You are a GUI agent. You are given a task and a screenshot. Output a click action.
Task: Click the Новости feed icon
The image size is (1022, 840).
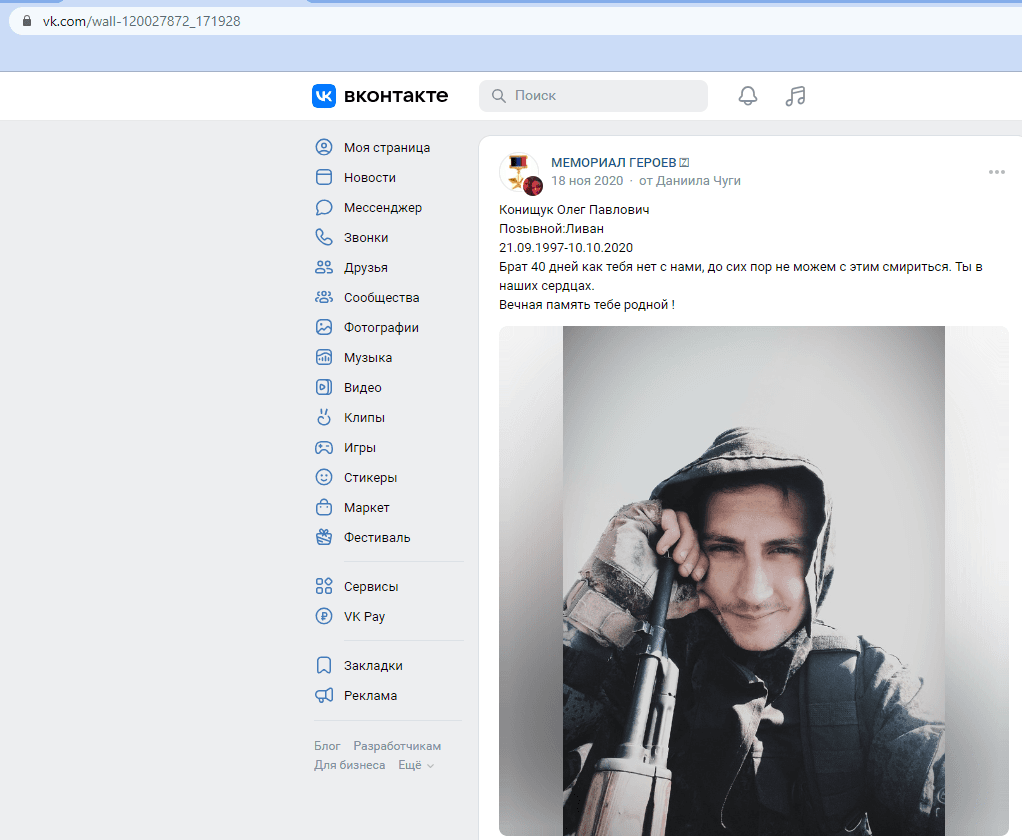324,177
